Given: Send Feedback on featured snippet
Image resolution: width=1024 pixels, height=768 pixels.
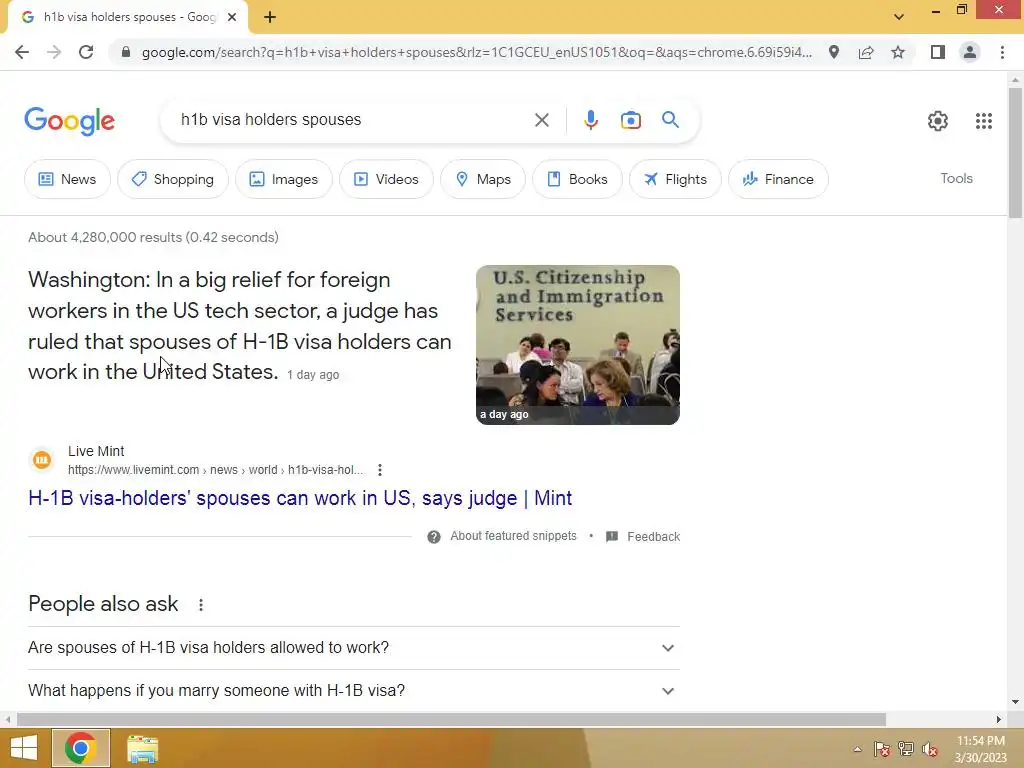Looking at the screenshot, I should [x=653, y=537].
